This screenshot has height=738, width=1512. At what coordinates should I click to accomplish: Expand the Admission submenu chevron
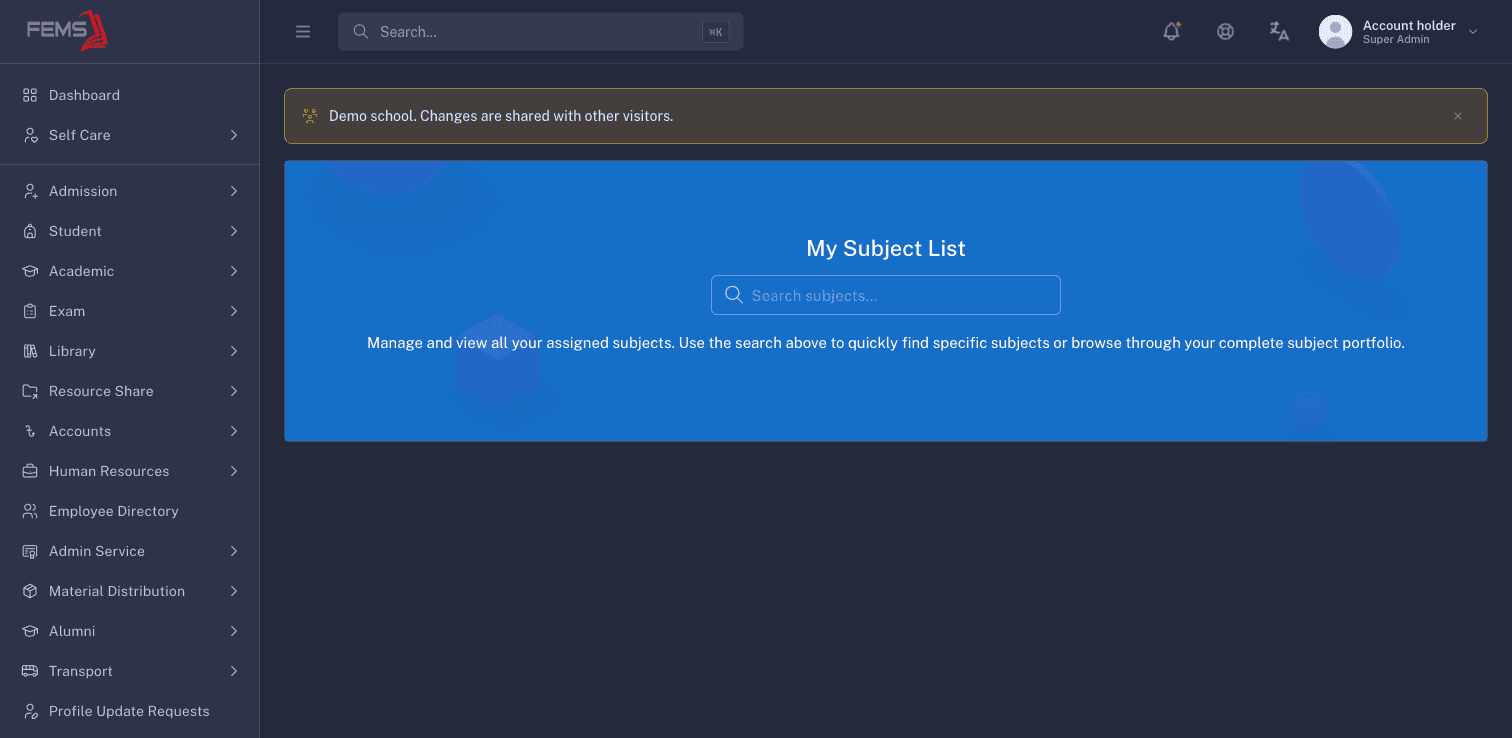tap(234, 191)
